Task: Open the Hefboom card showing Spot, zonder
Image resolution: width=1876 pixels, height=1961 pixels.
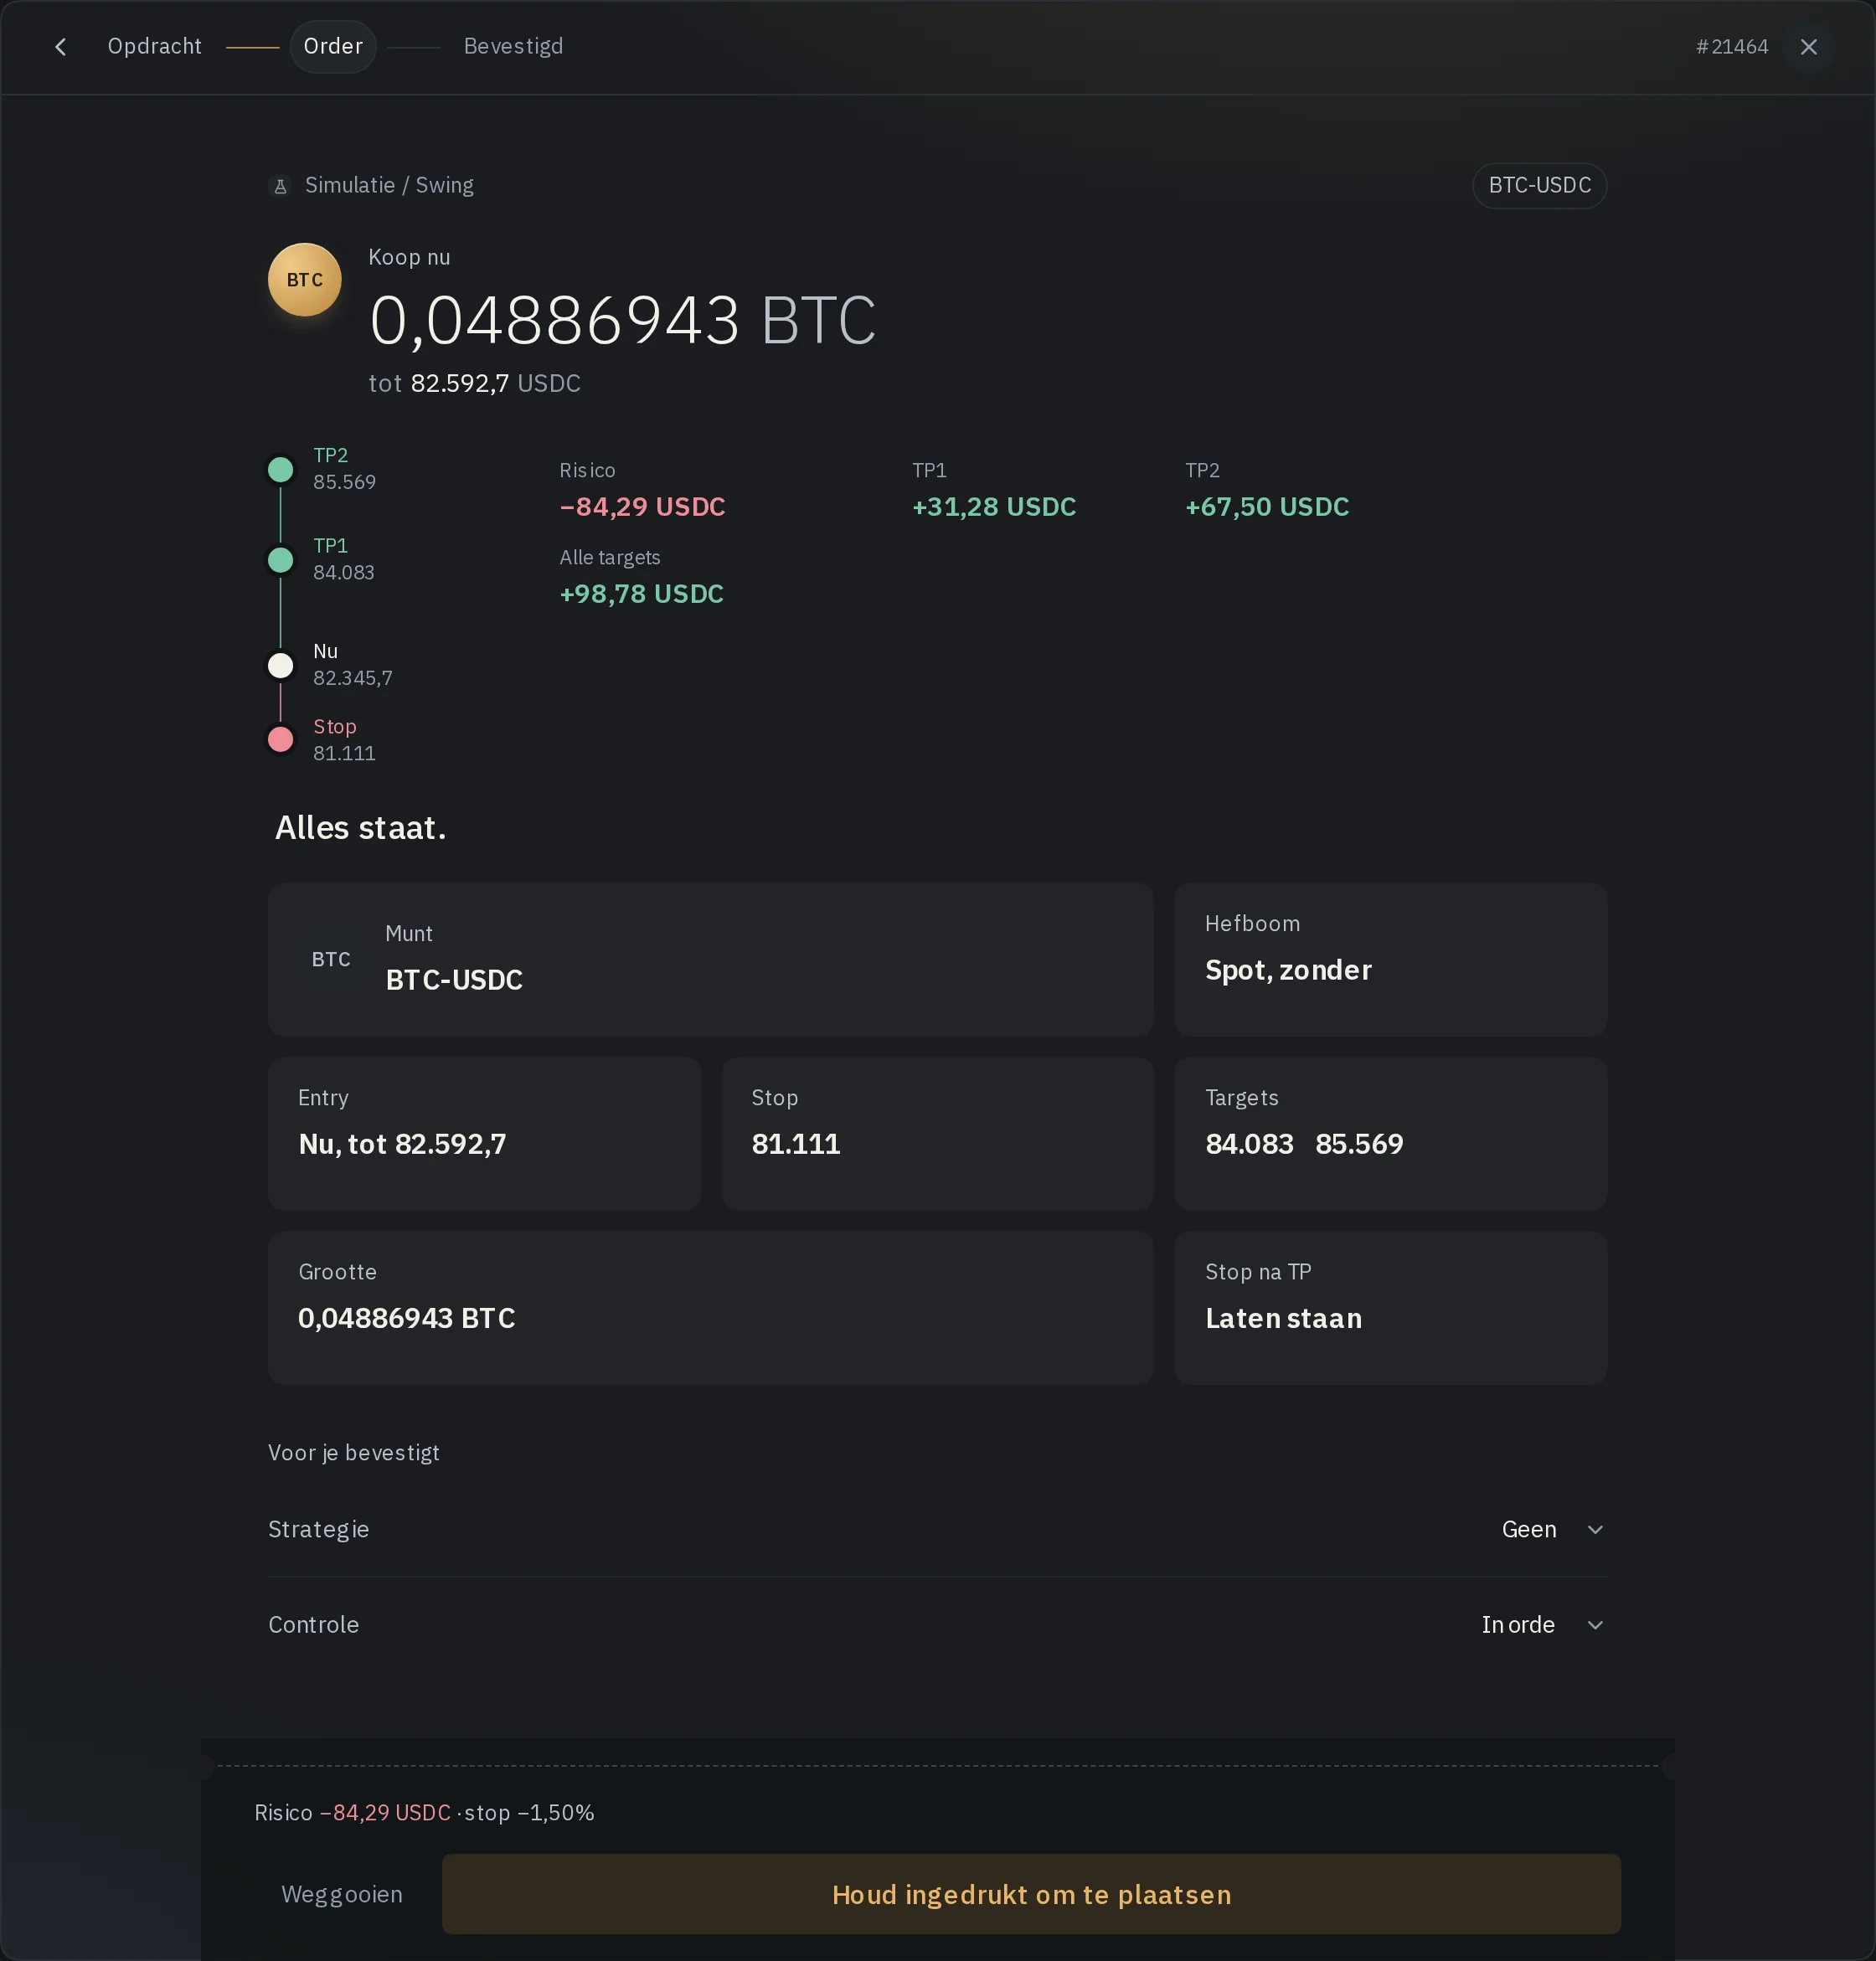Action: (x=1390, y=959)
